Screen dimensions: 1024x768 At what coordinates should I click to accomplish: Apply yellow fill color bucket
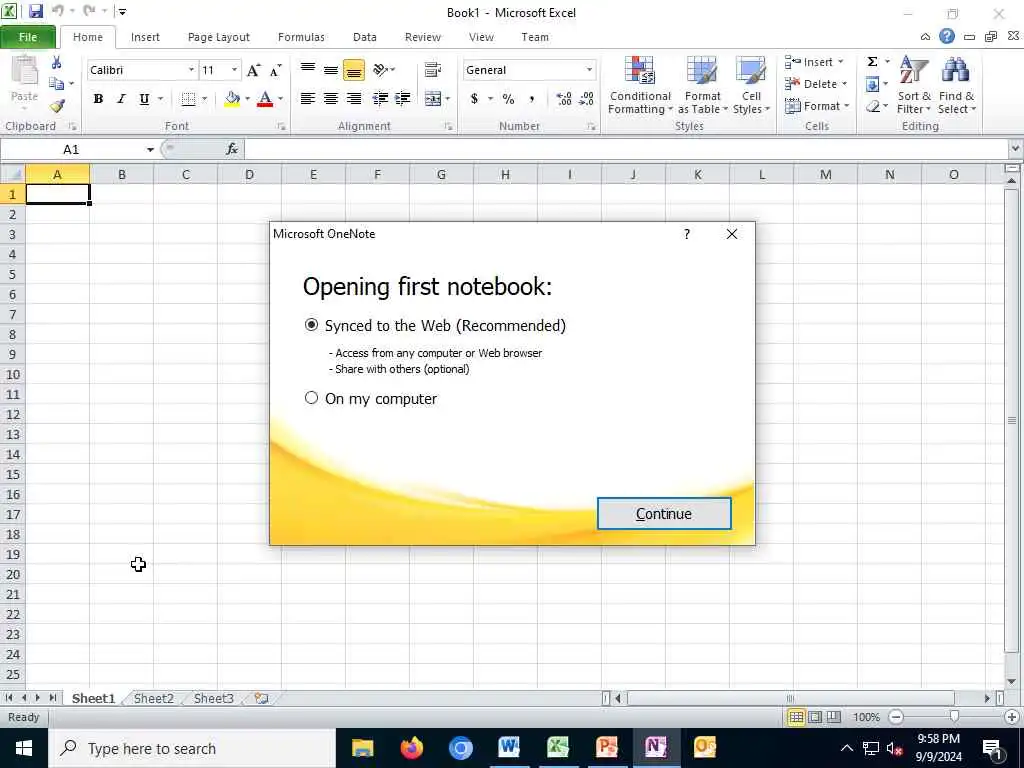click(x=232, y=99)
